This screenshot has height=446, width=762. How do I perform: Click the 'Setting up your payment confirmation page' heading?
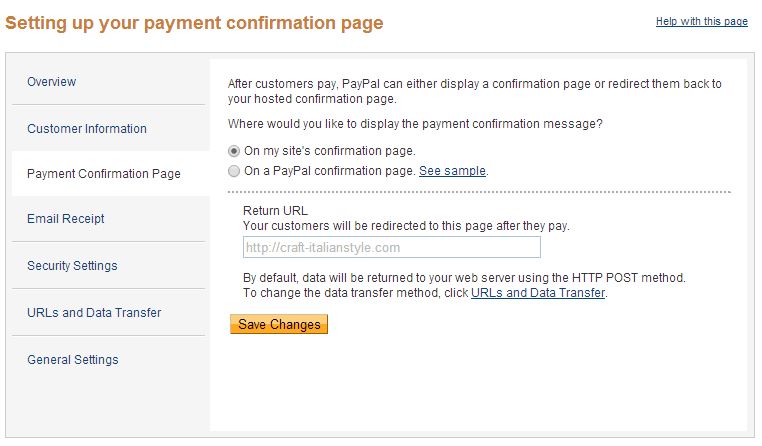pos(194,23)
